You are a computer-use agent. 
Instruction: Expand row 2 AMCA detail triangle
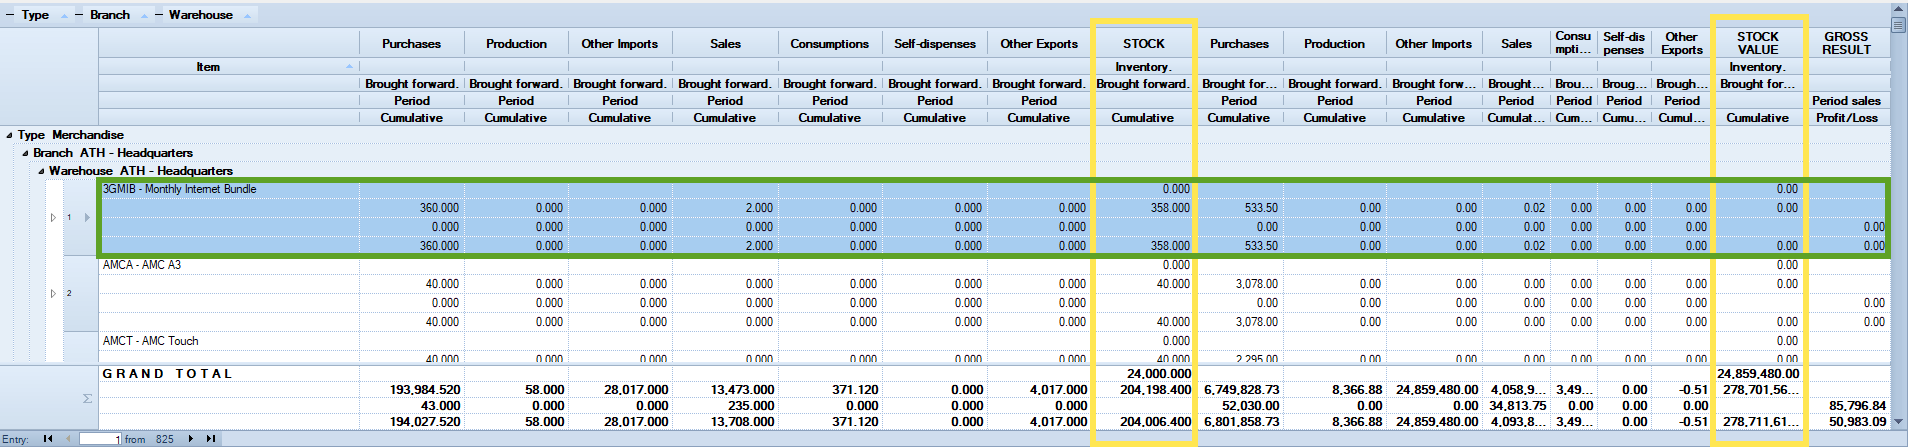pyautogui.click(x=53, y=293)
